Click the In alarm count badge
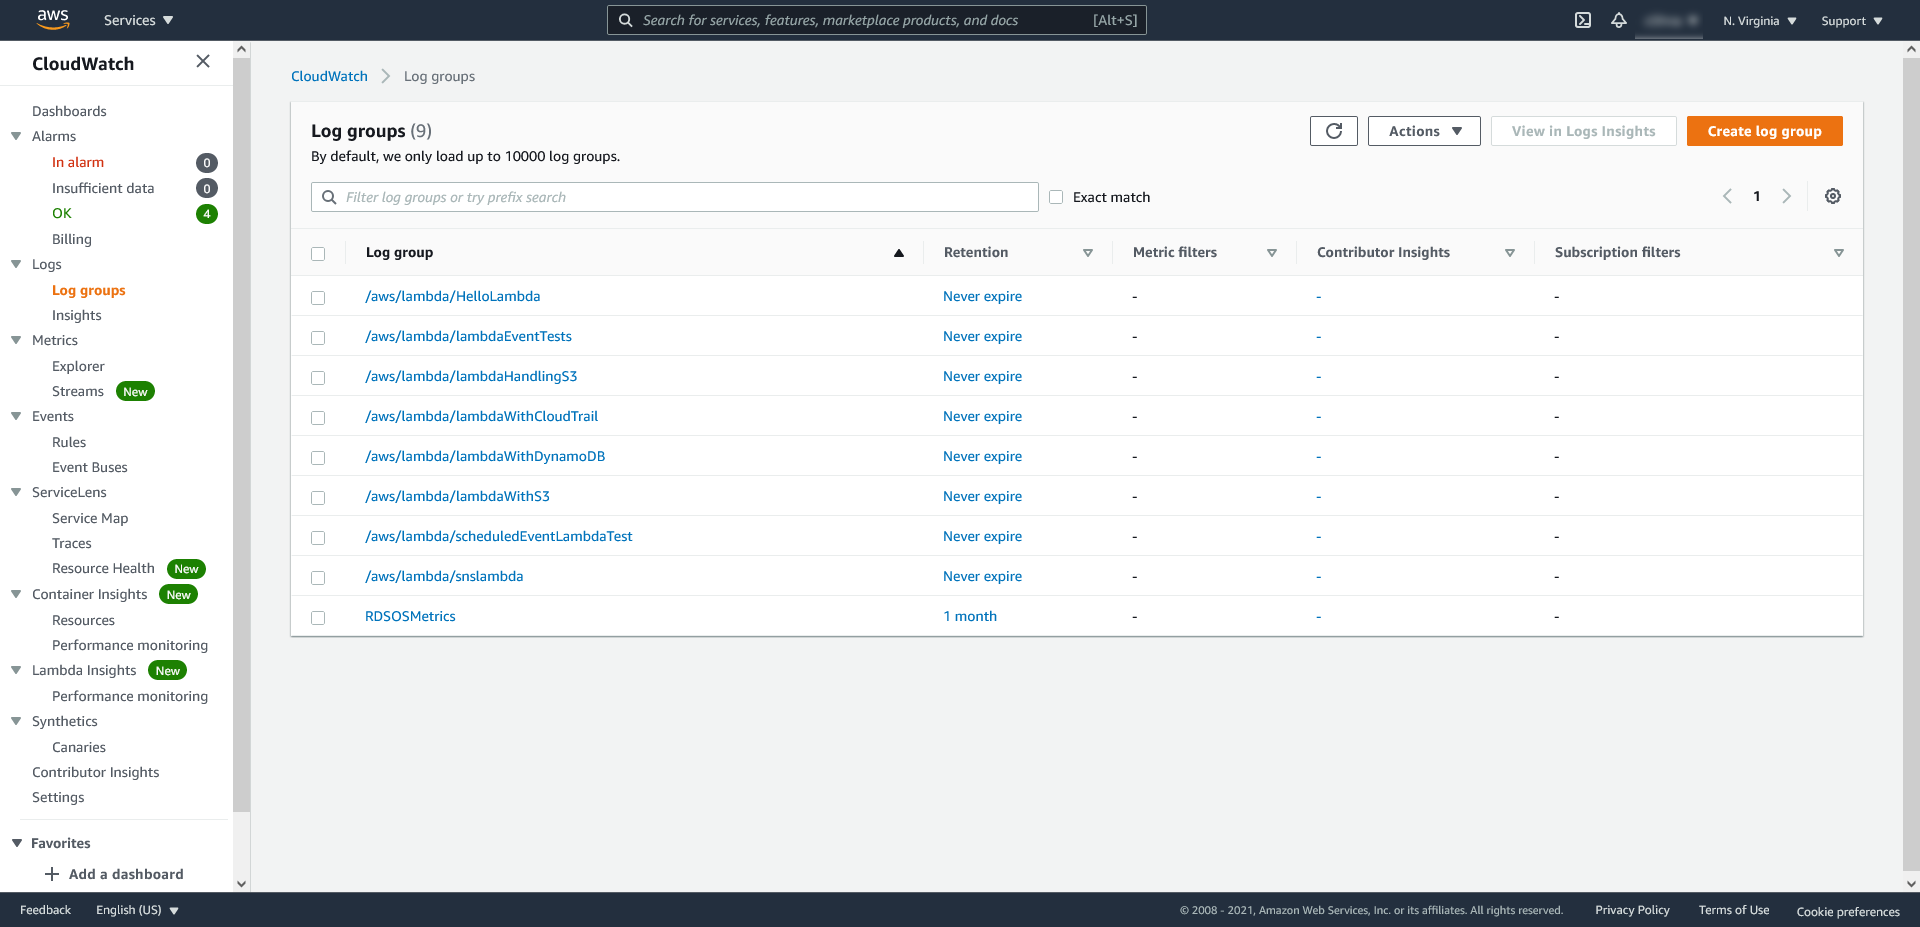 [207, 163]
